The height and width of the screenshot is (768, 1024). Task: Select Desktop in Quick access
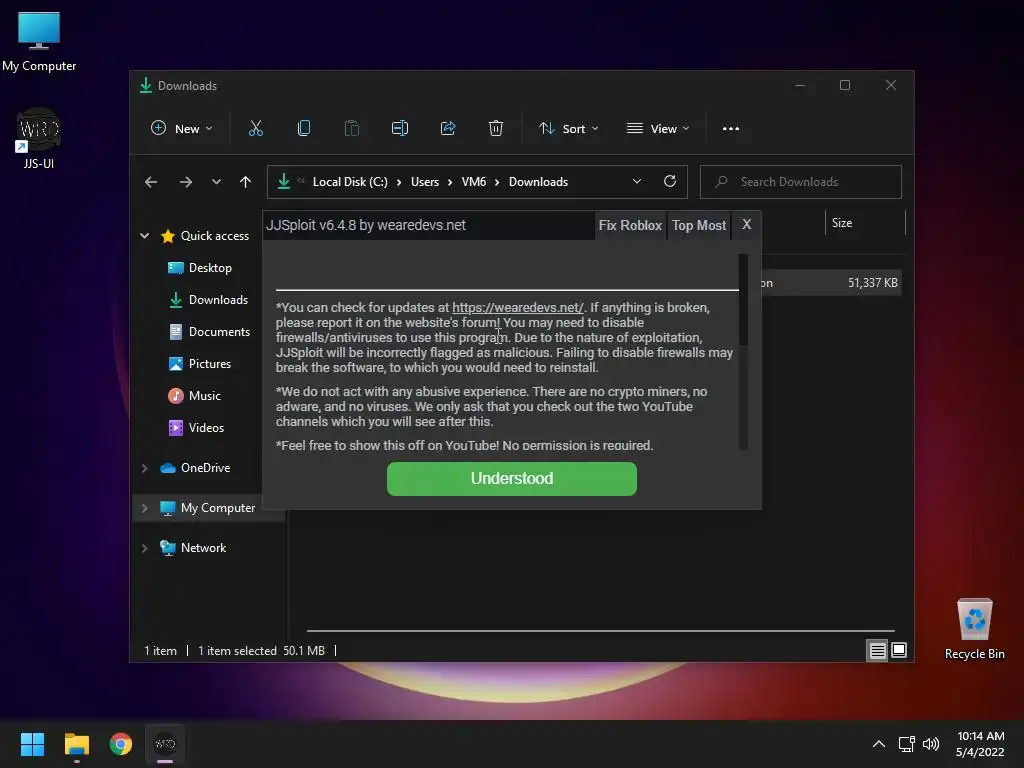(199, 268)
